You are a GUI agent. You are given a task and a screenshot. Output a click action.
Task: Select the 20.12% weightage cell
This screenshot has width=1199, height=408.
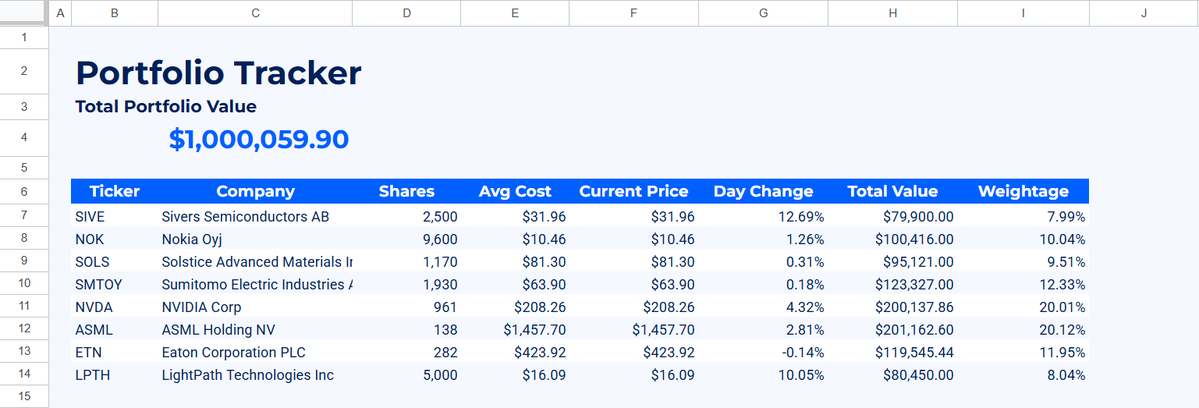pyautogui.click(x=1023, y=330)
